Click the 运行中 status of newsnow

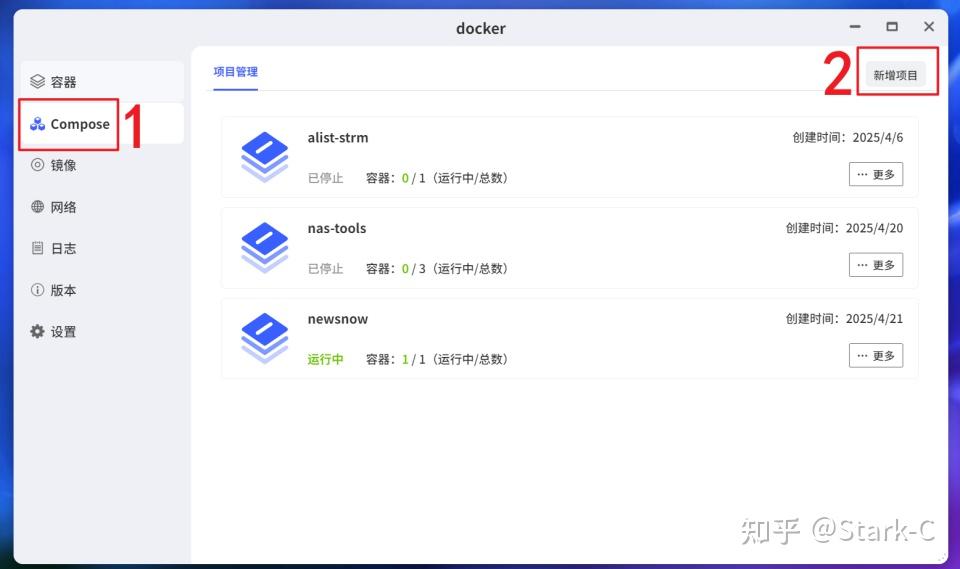[325, 359]
